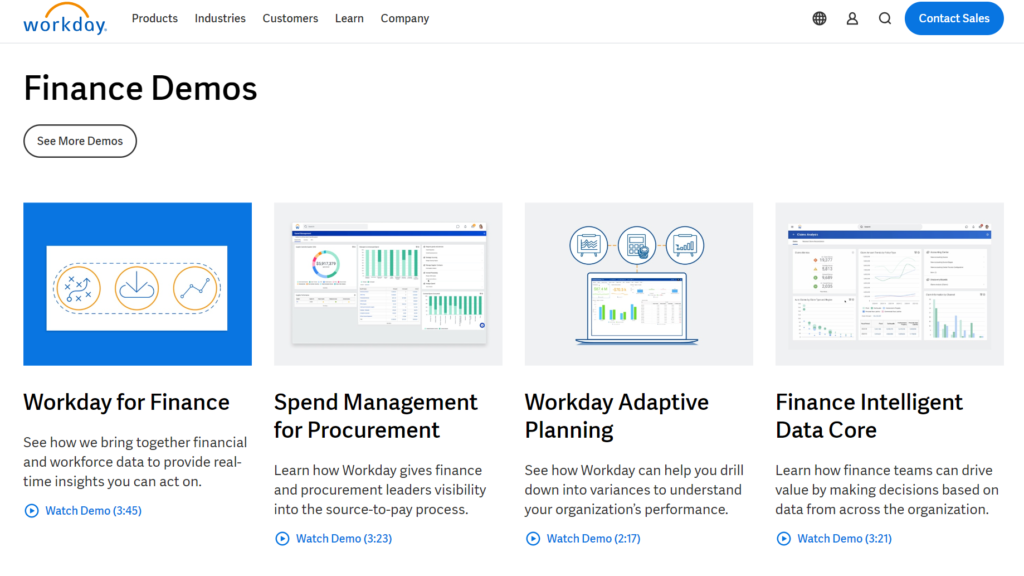Click the 'Finance Demos' heading
Viewport: 1024px width, 576px height.
tap(140, 88)
